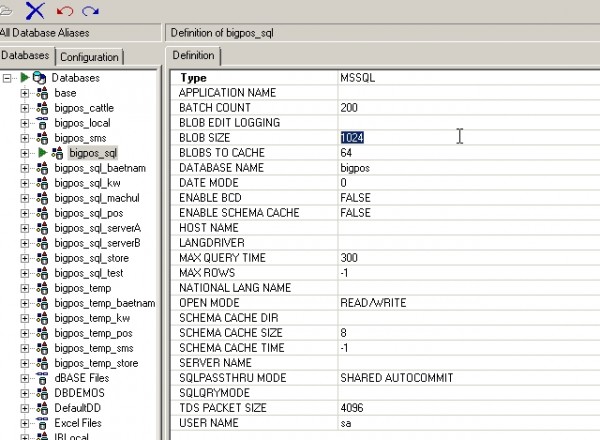
Task: Expand the Excel Files alias node
Action: pos(25,423)
